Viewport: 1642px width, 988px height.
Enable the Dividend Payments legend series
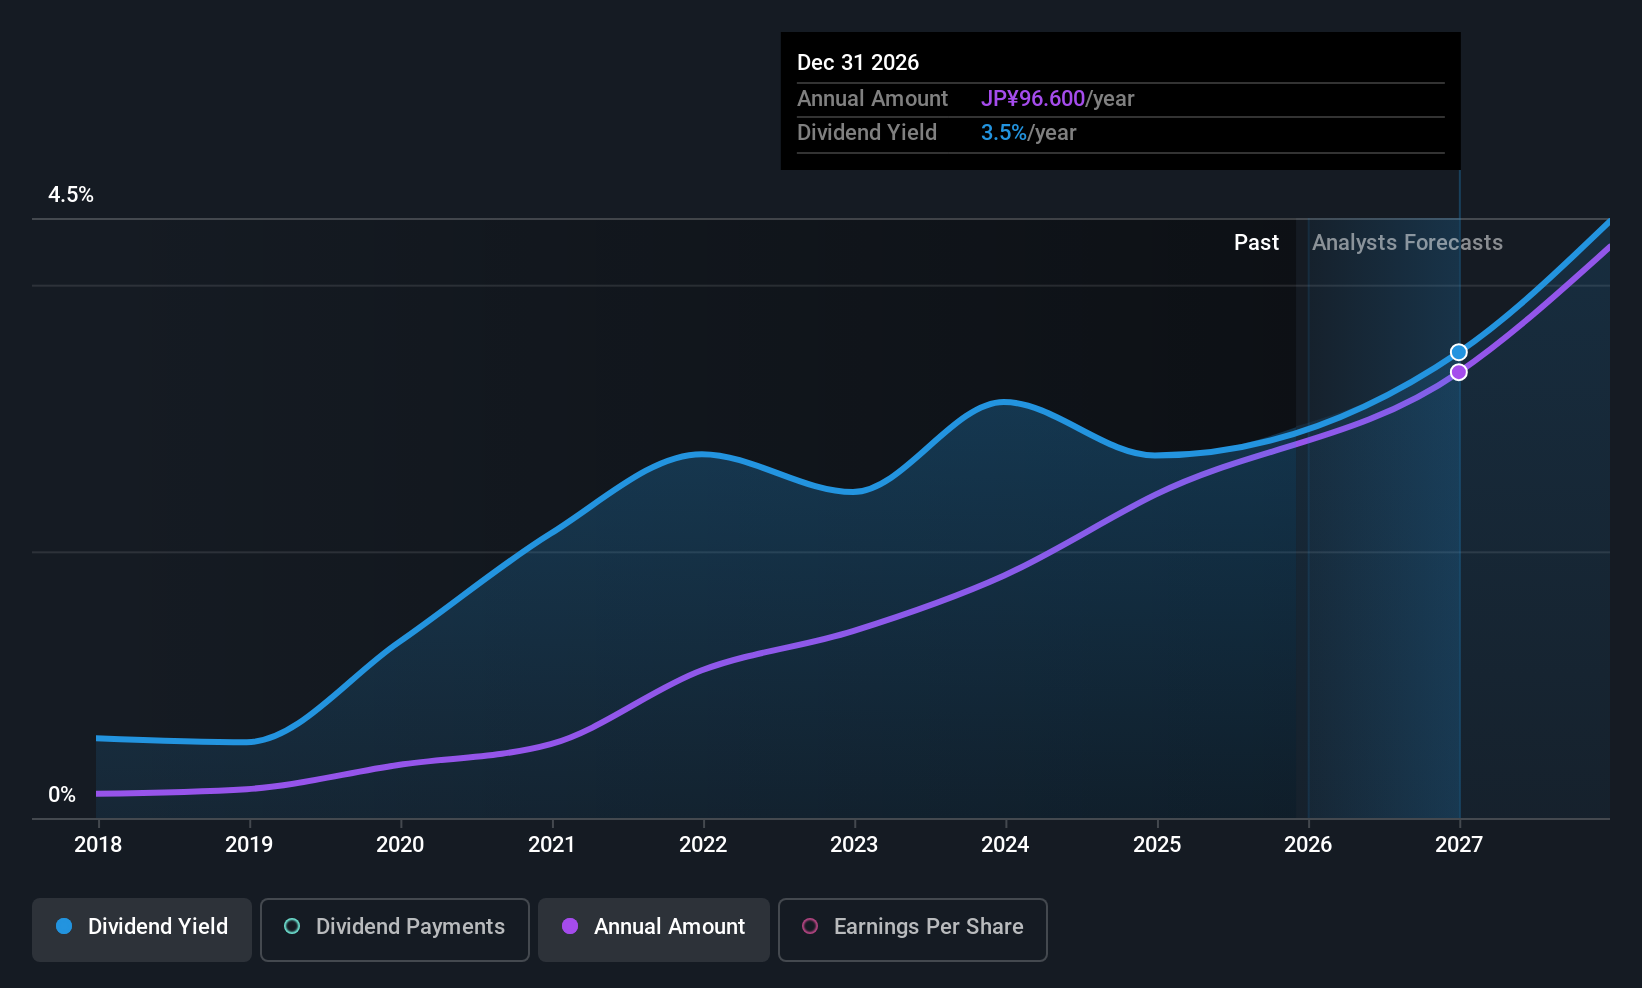point(394,927)
